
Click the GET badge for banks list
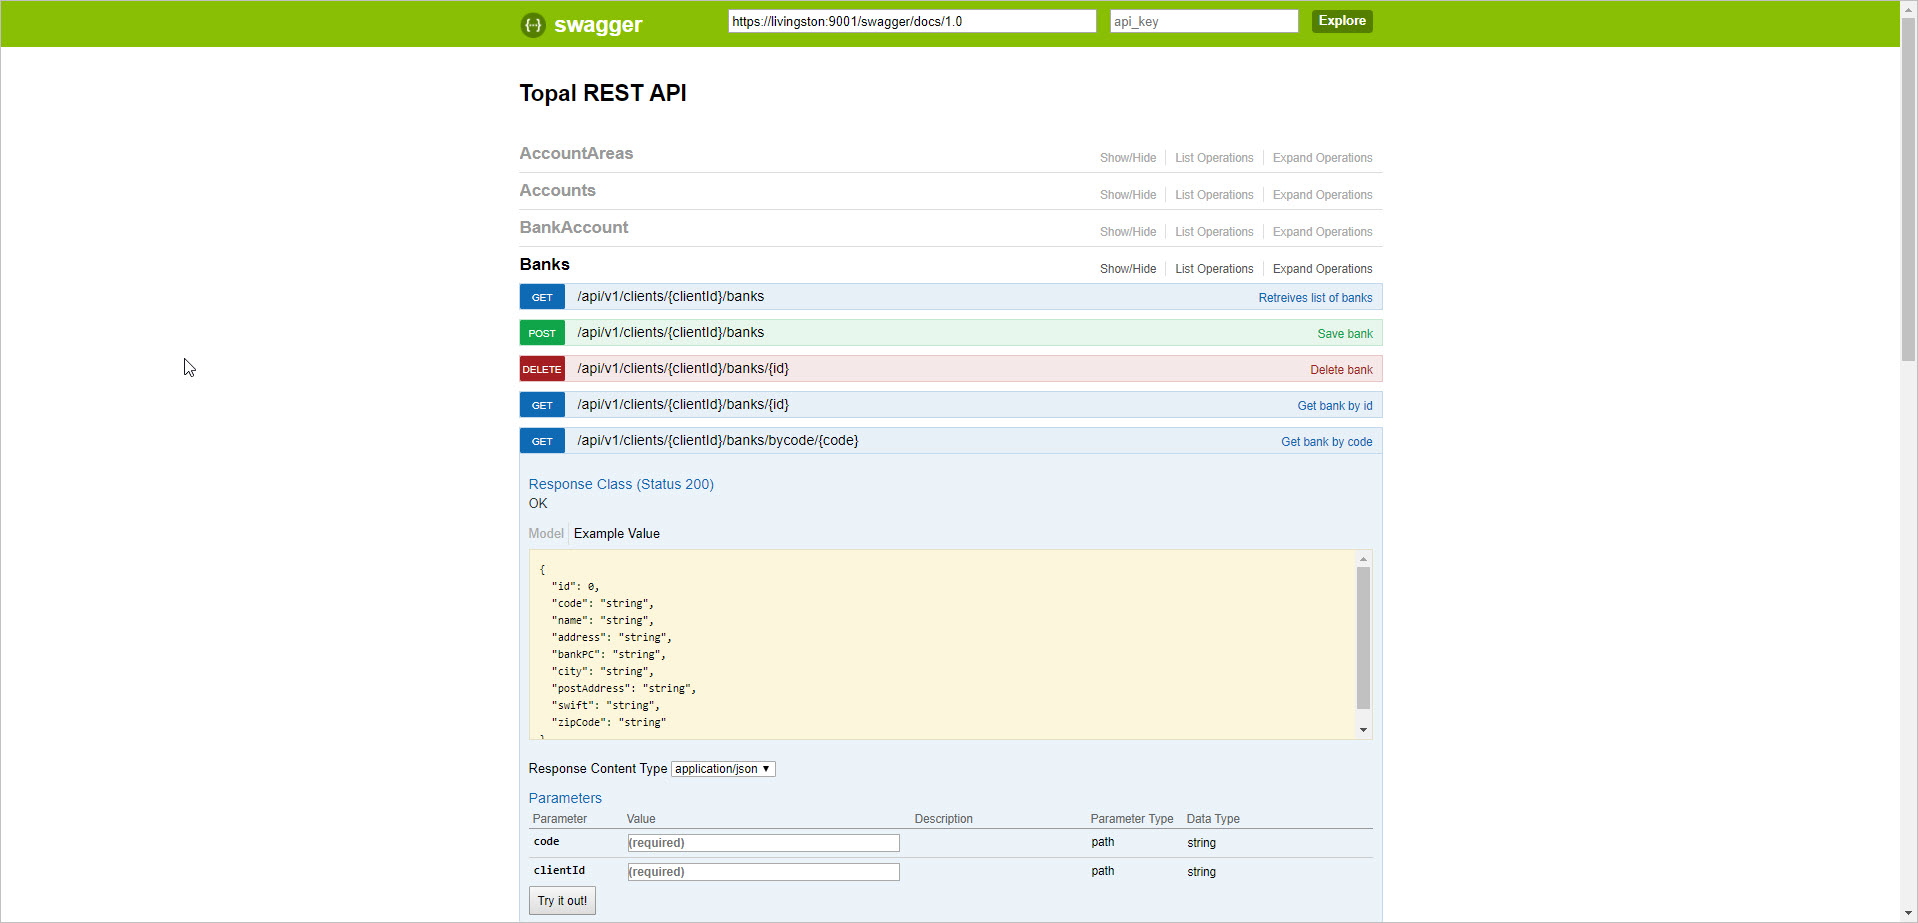pos(542,297)
